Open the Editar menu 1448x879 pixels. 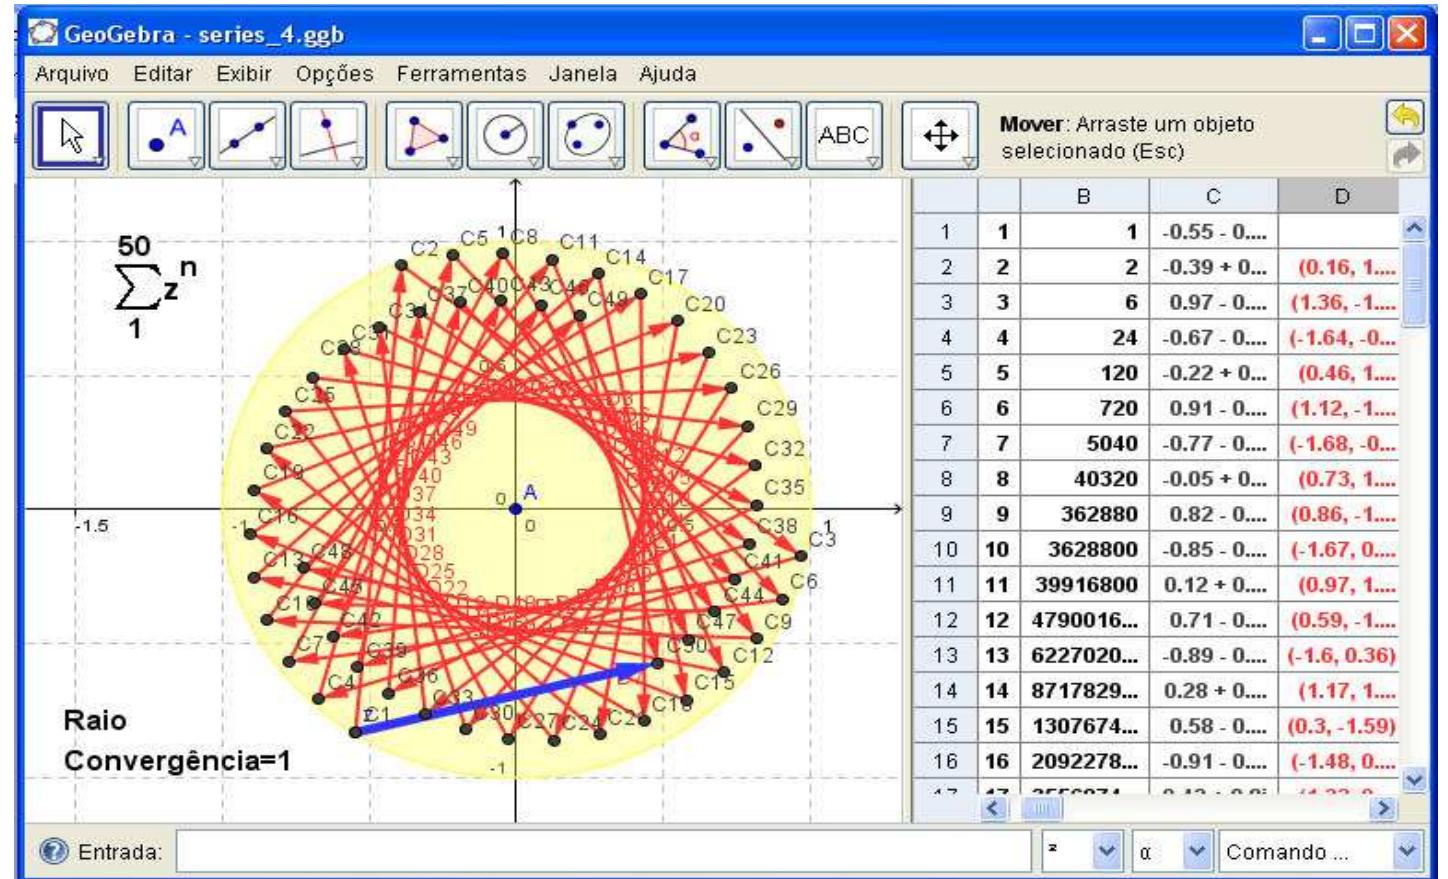(x=163, y=74)
